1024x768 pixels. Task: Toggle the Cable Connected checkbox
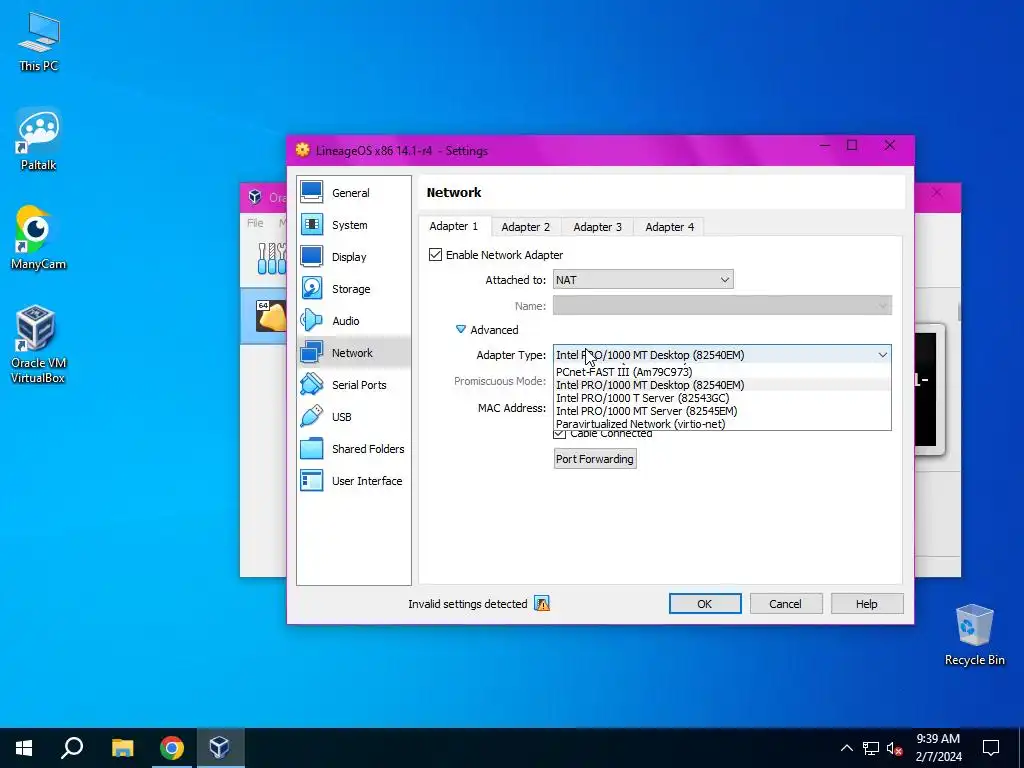(x=560, y=434)
